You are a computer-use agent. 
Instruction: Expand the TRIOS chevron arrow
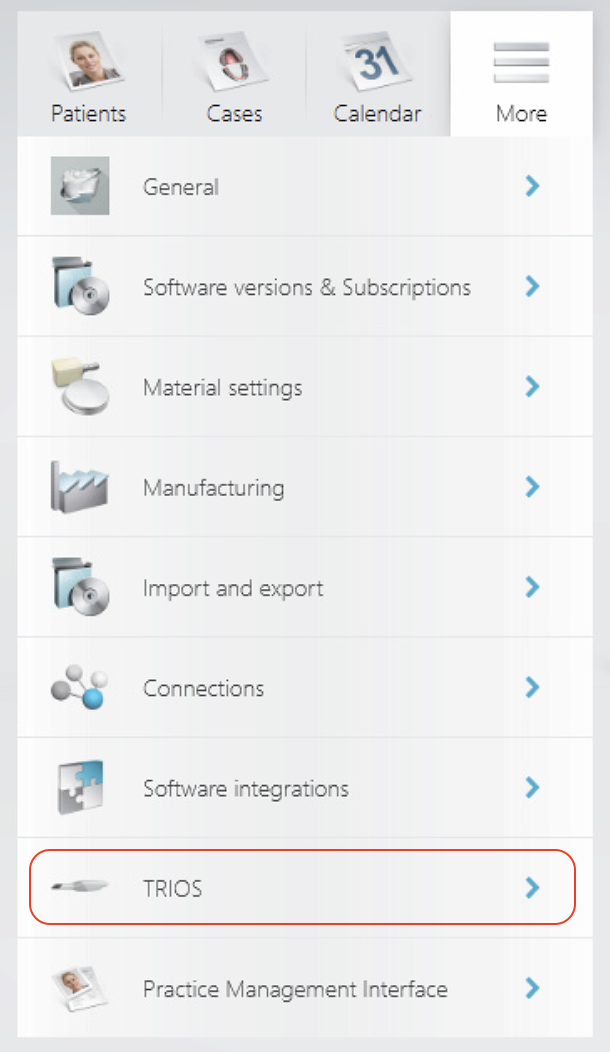pyautogui.click(x=533, y=888)
